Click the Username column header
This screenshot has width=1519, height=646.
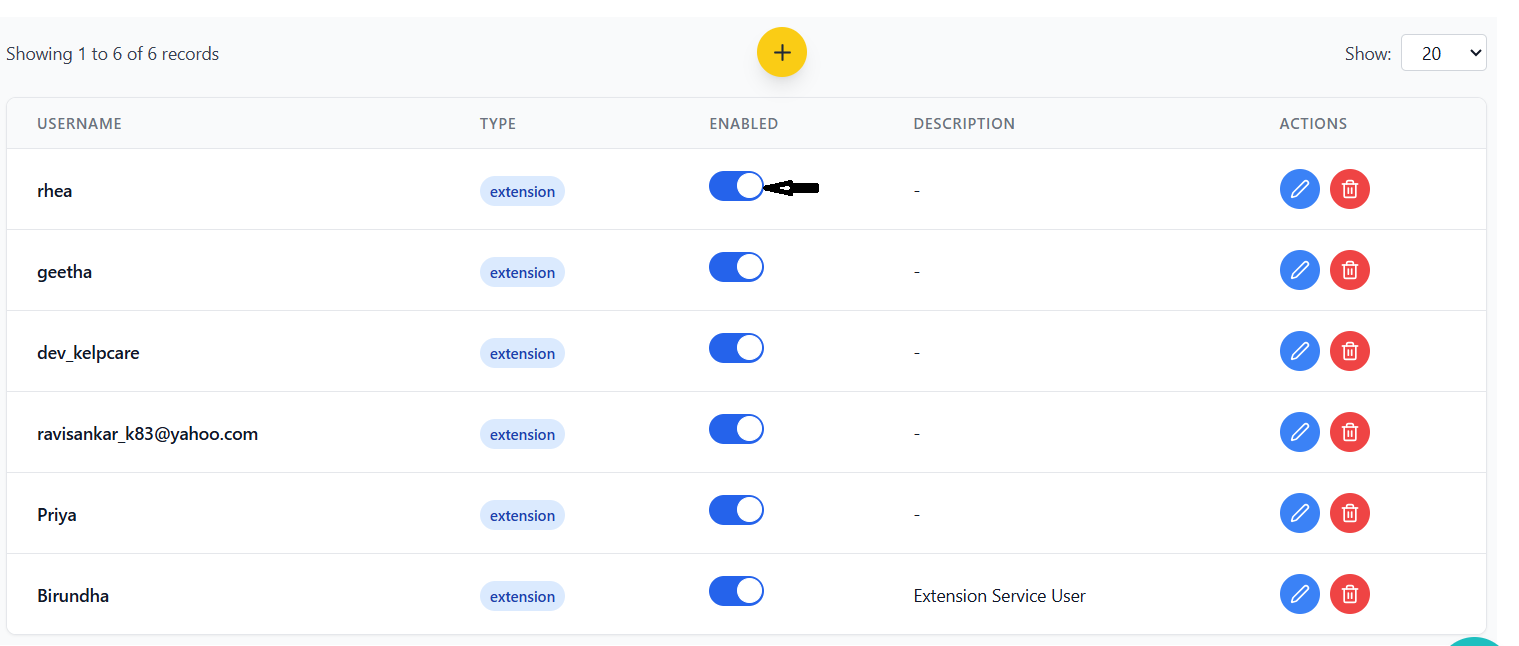tap(79, 124)
